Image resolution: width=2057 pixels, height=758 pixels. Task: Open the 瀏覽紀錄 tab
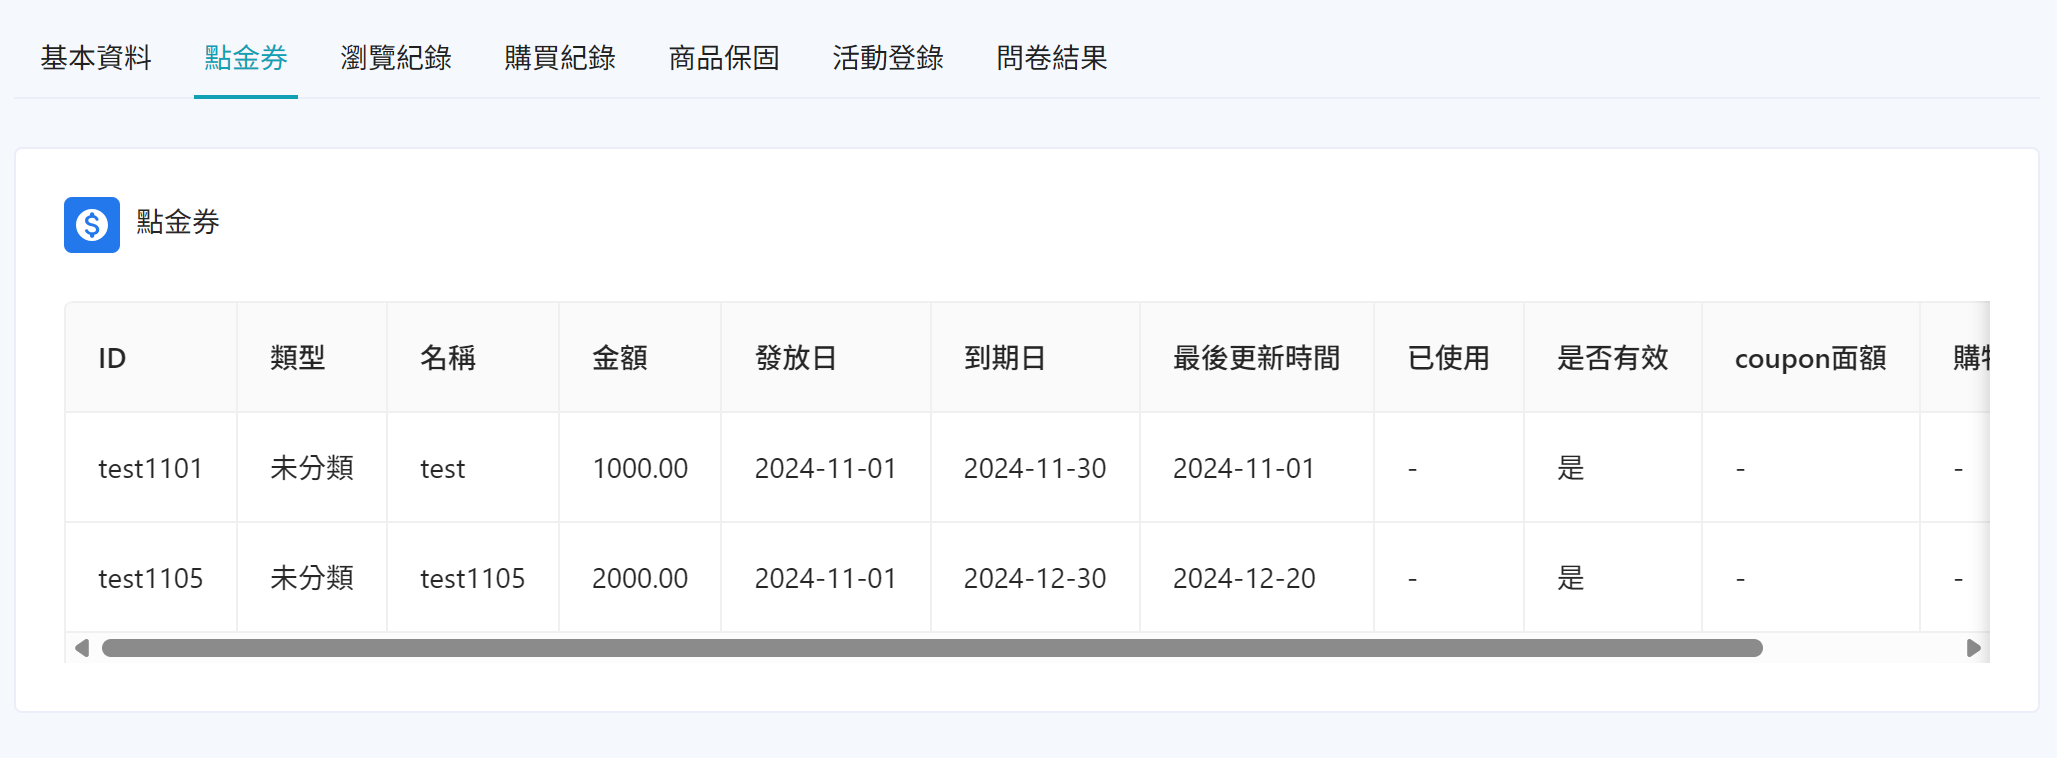point(396,58)
